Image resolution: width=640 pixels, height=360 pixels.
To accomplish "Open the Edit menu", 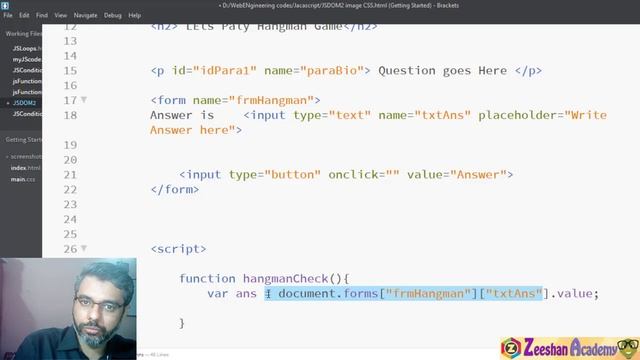I will 24,15.
